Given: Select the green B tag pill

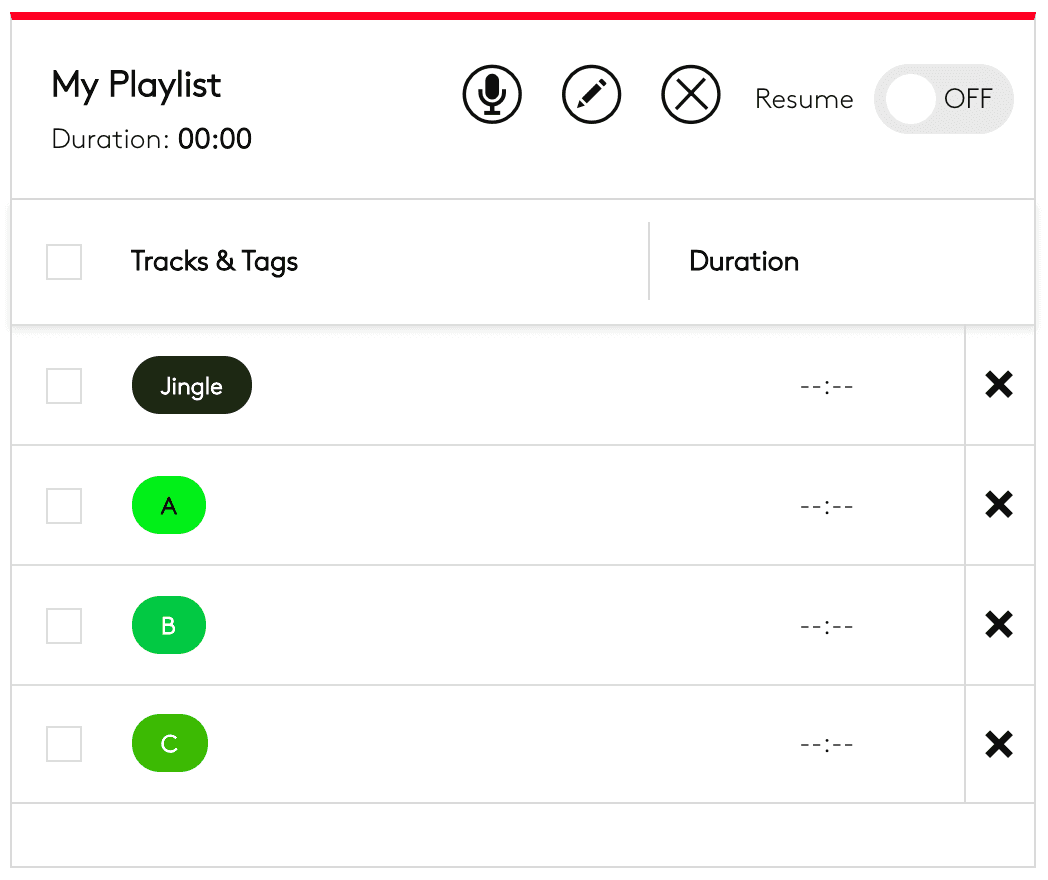Looking at the screenshot, I should coord(169,626).
